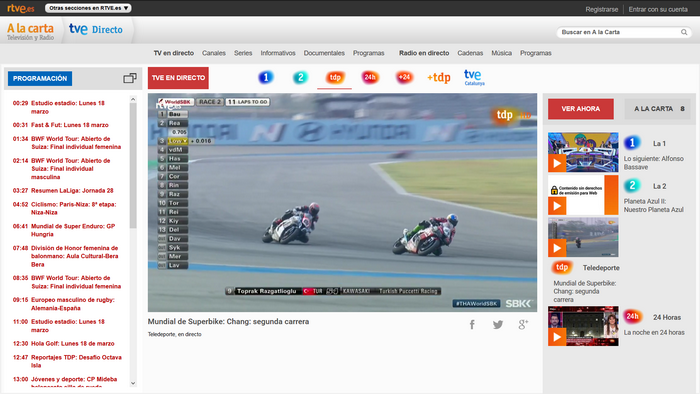Share the broadcast on Facebook
This screenshot has width=700, height=394.
point(472,325)
